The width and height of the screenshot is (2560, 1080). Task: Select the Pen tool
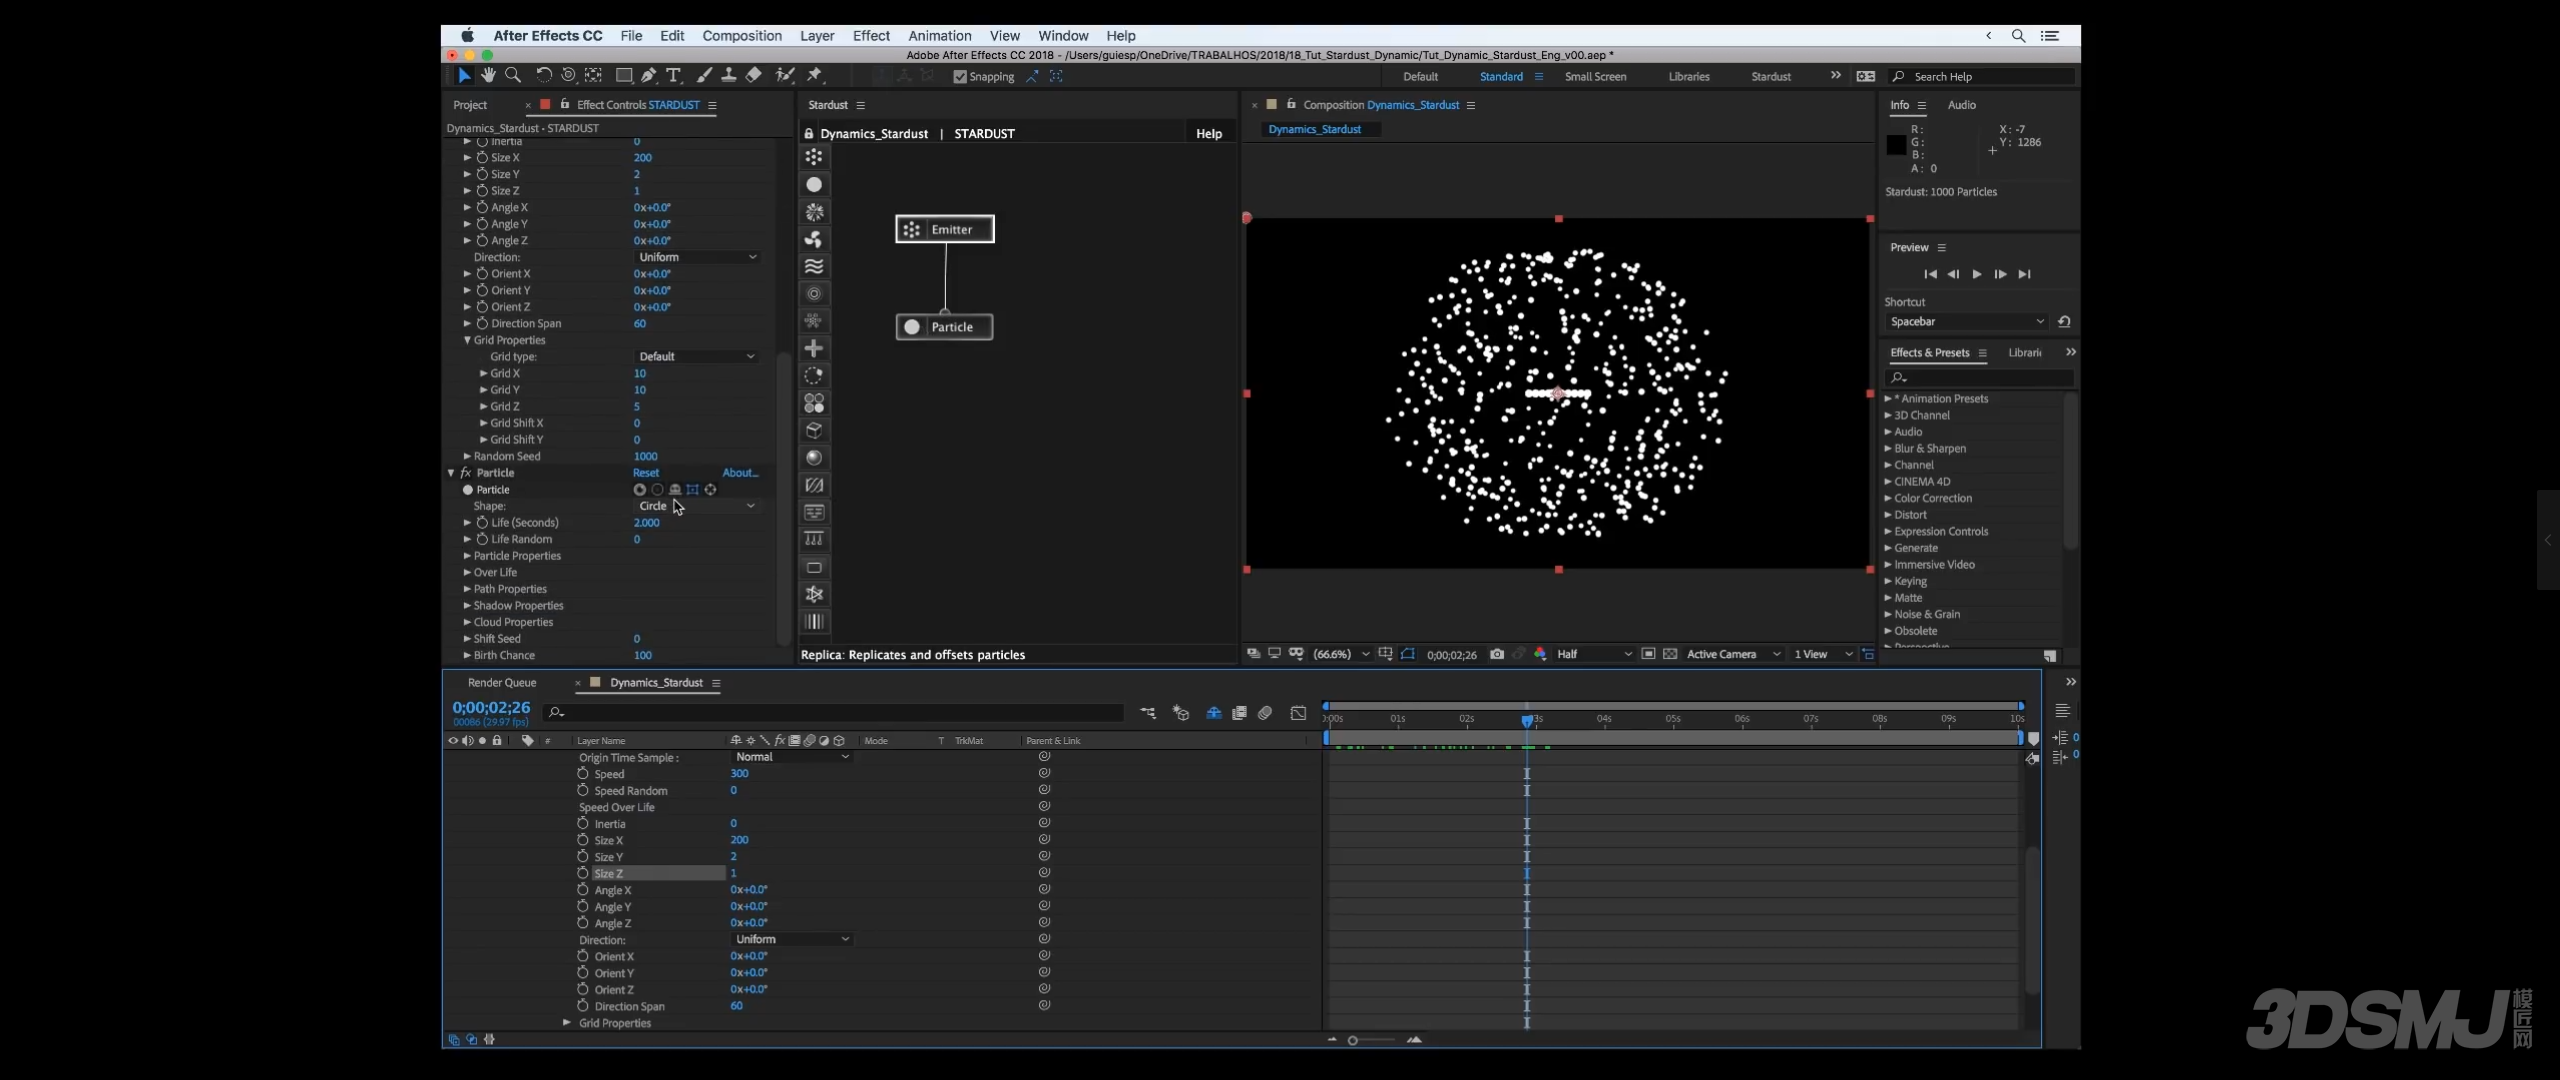[649, 75]
